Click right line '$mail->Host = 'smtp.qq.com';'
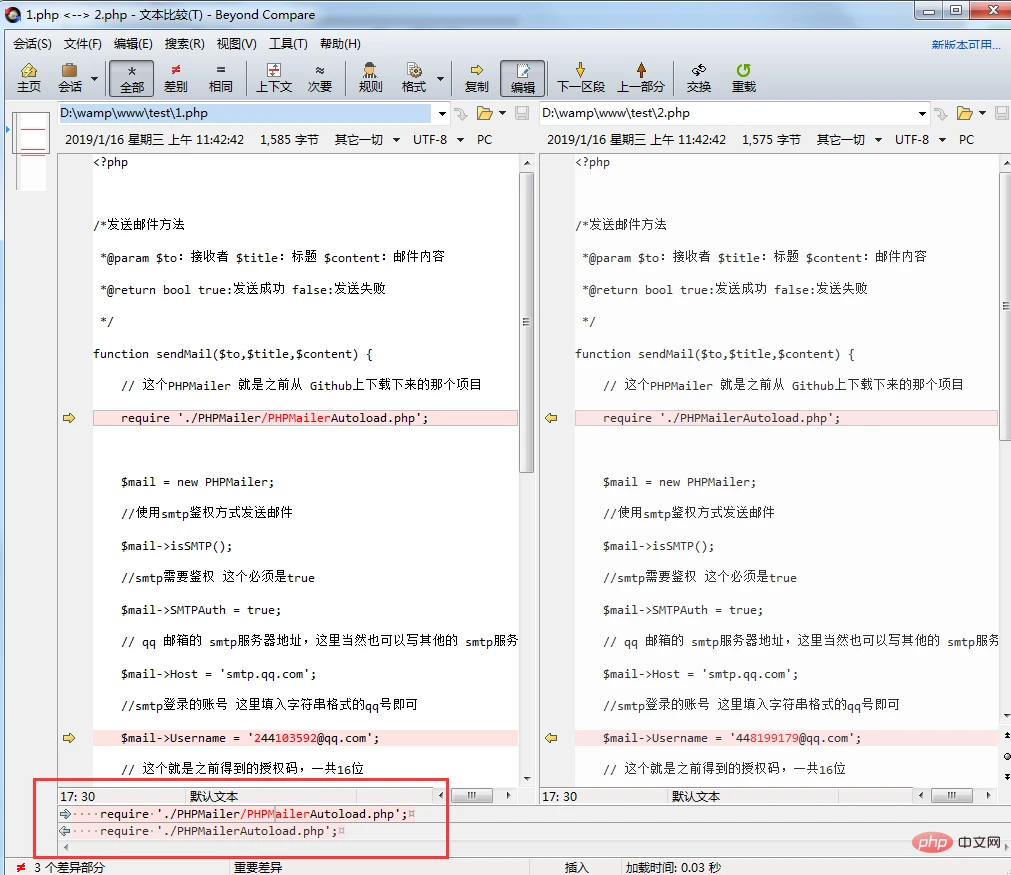The height and width of the screenshot is (875, 1011). click(700, 674)
